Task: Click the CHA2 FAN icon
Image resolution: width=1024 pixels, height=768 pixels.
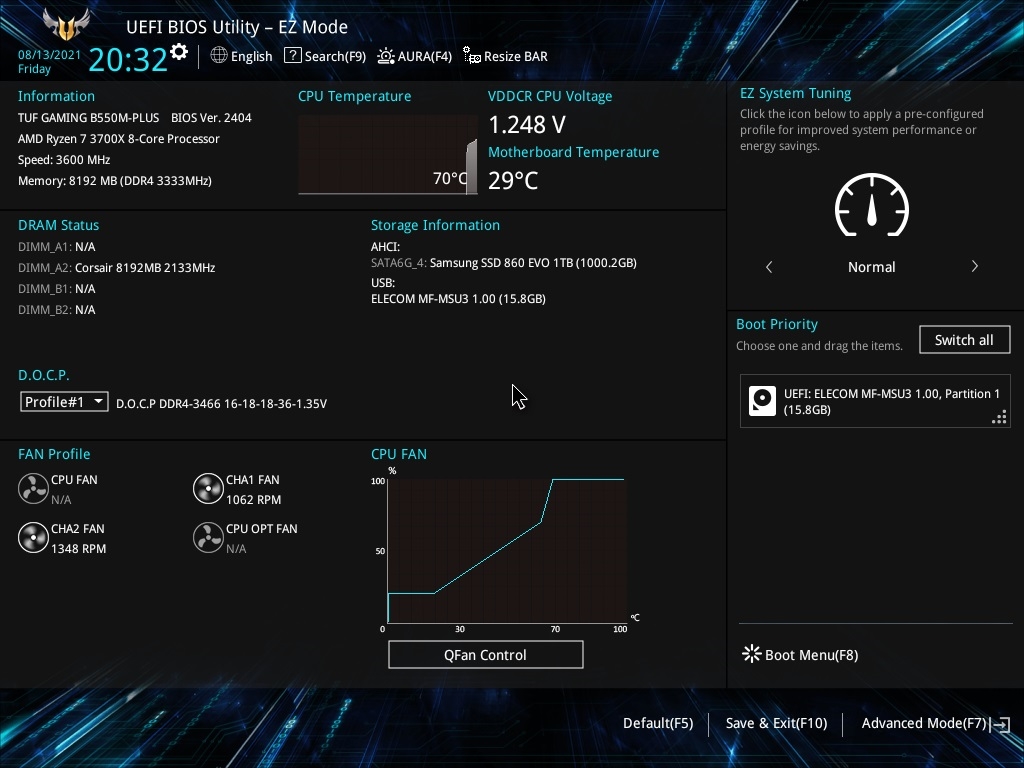Action: [x=33, y=537]
